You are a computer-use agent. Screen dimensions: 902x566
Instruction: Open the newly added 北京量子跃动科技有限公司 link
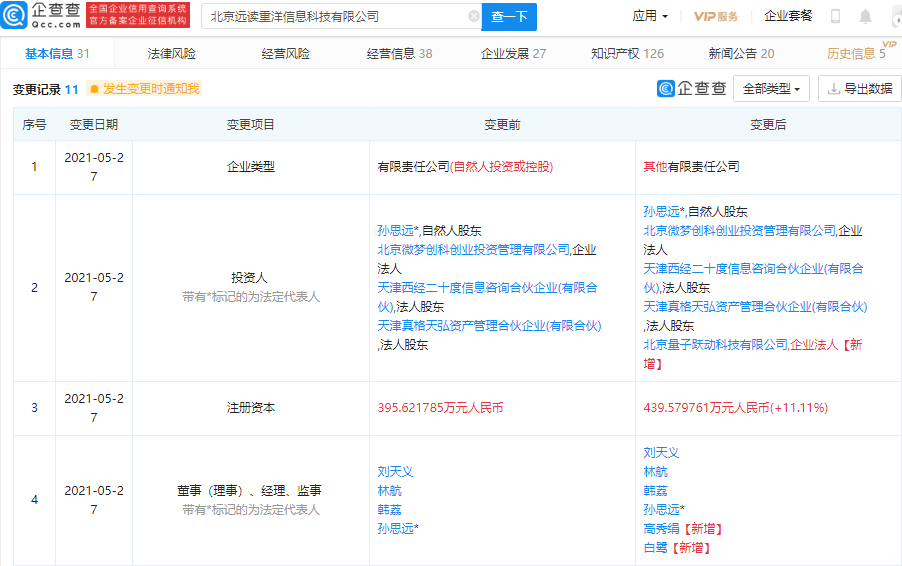(715, 345)
